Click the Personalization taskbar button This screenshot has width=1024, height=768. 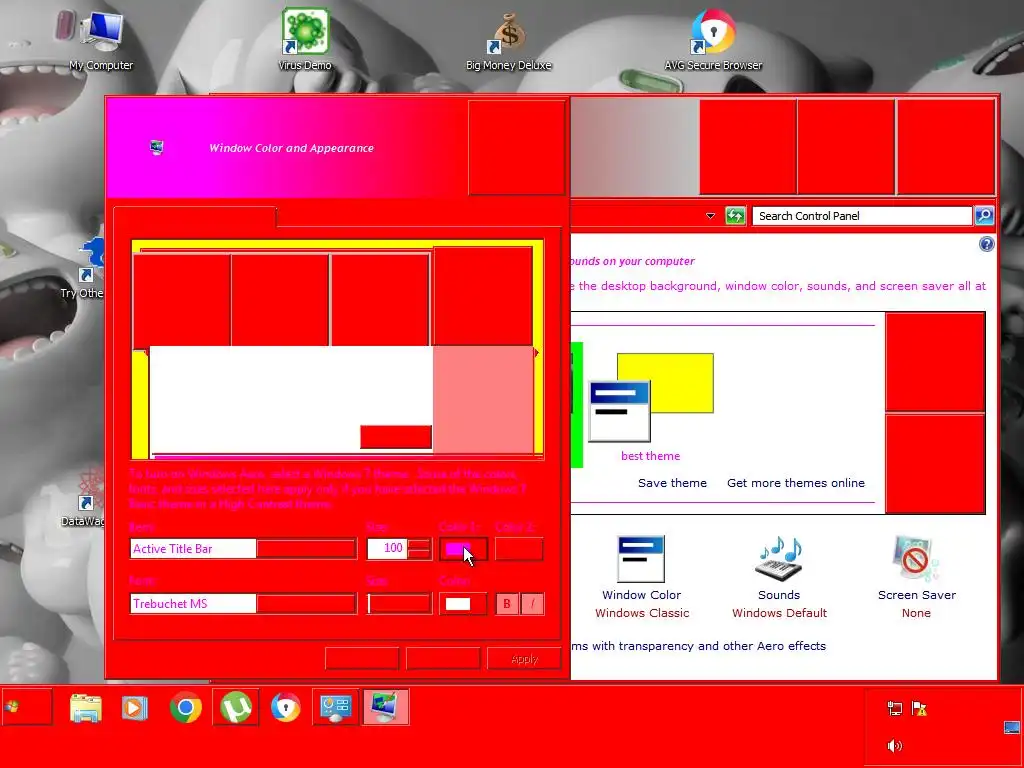tap(385, 707)
